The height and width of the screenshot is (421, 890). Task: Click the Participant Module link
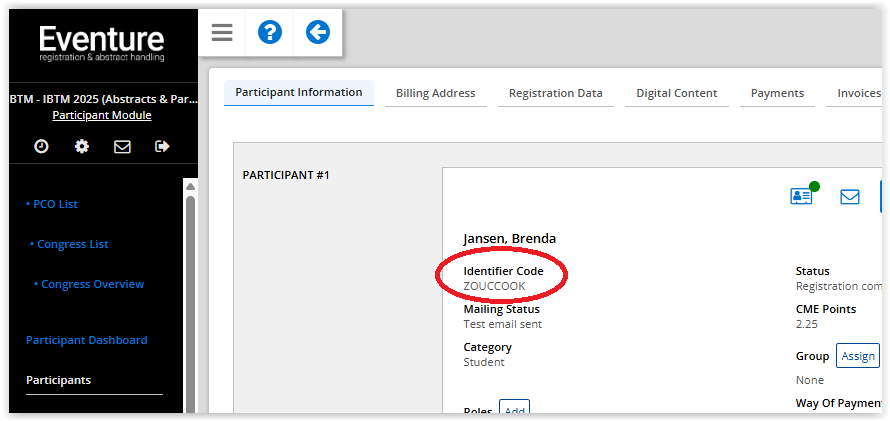click(102, 115)
